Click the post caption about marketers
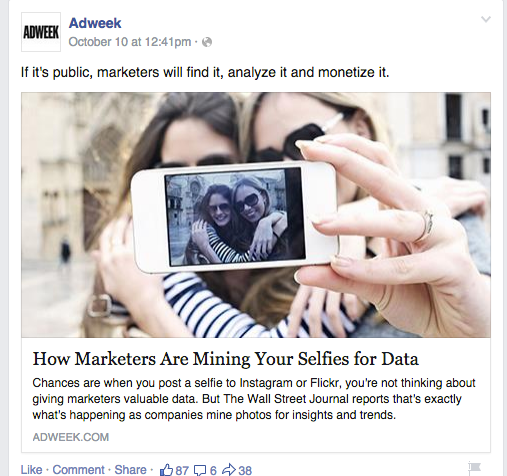Screen dimensions: 507x476 click(x=205, y=72)
